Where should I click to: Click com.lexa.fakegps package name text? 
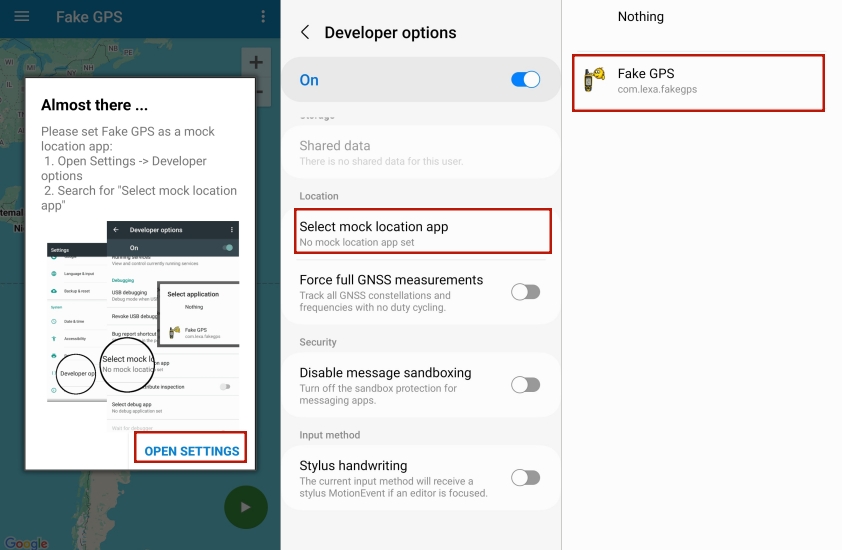[x=657, y=89]
